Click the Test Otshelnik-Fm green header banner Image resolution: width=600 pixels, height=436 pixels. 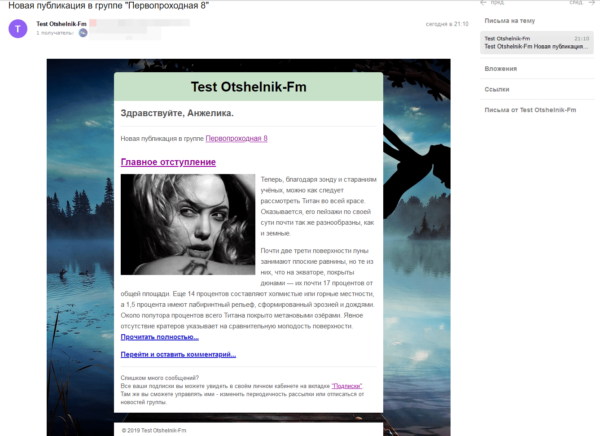click(x=248, y=87)
